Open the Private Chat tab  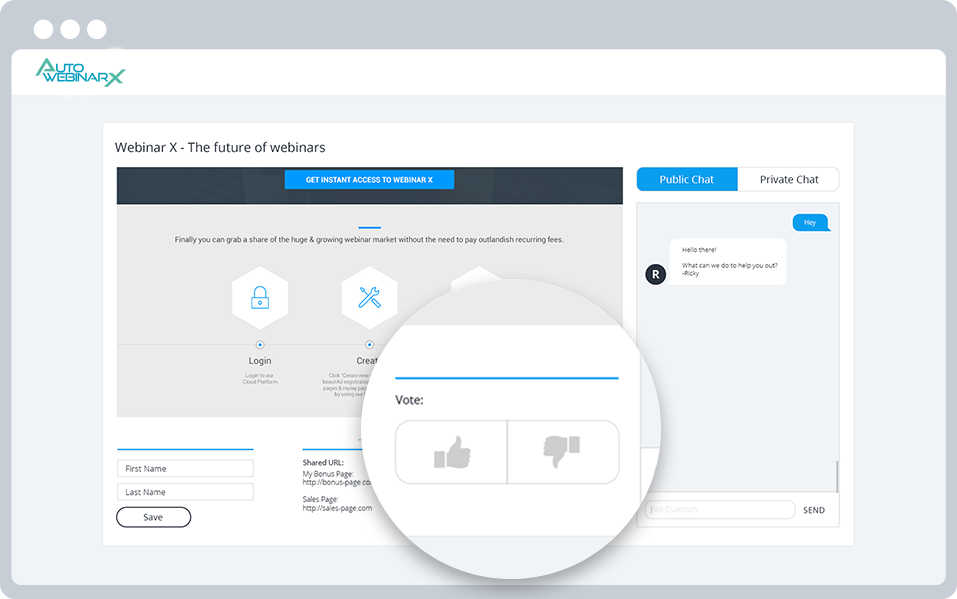click(789, 180)
